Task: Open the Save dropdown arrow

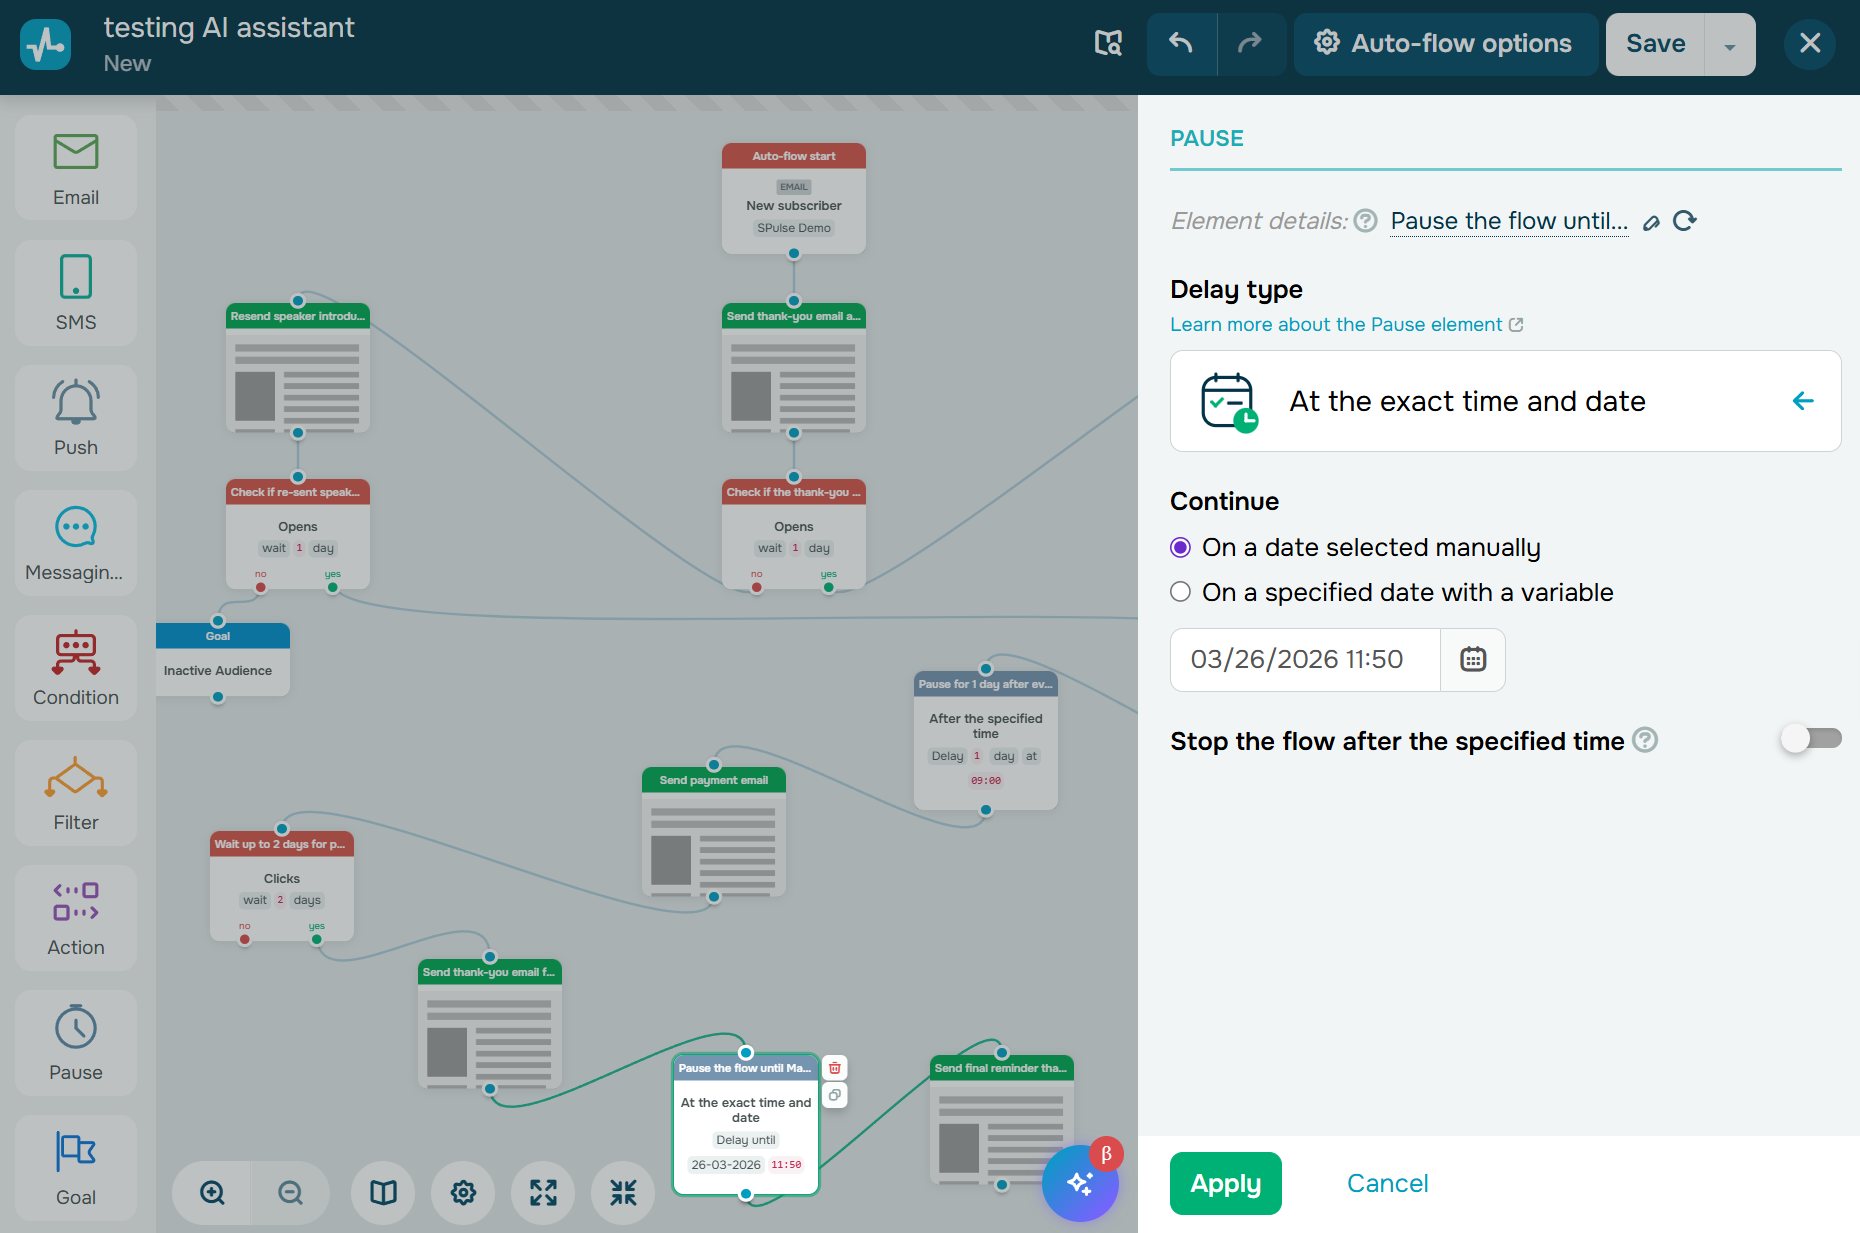Action: click(1730, 44)
